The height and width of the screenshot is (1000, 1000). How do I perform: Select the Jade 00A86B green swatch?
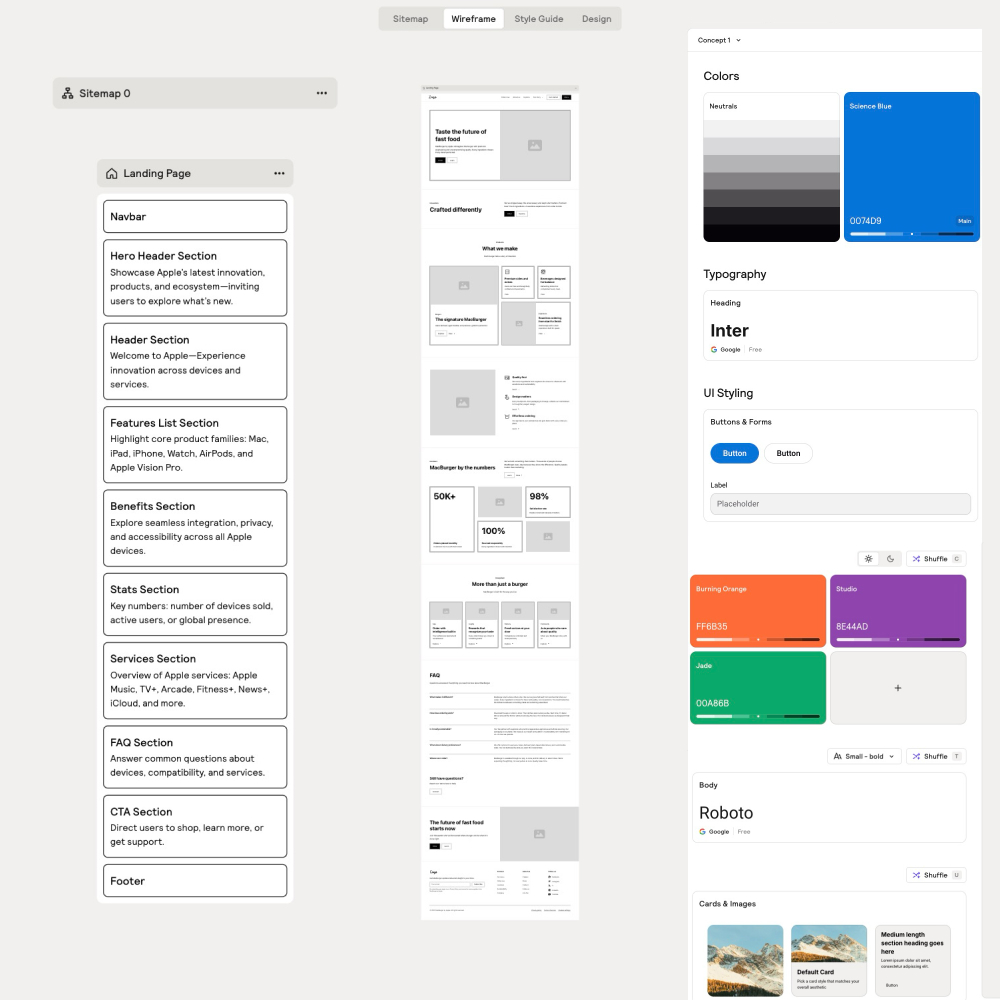tap(758, 688)
